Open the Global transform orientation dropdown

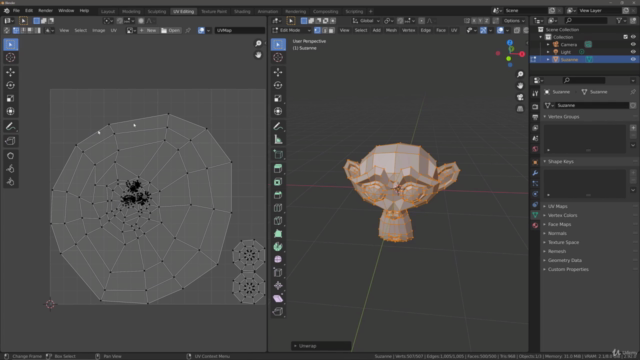(366, 20)
